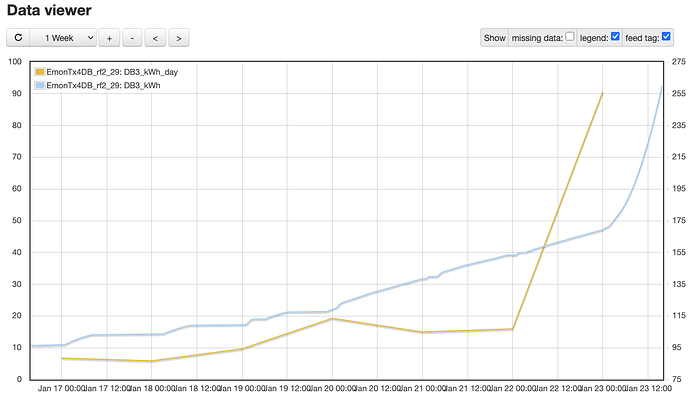Image resolution: width=690 pixels, height=400 pixels.
Task: Click the blue DB3_kWh legend swatch
Action: pyautogui.click(x=39, y=86)
